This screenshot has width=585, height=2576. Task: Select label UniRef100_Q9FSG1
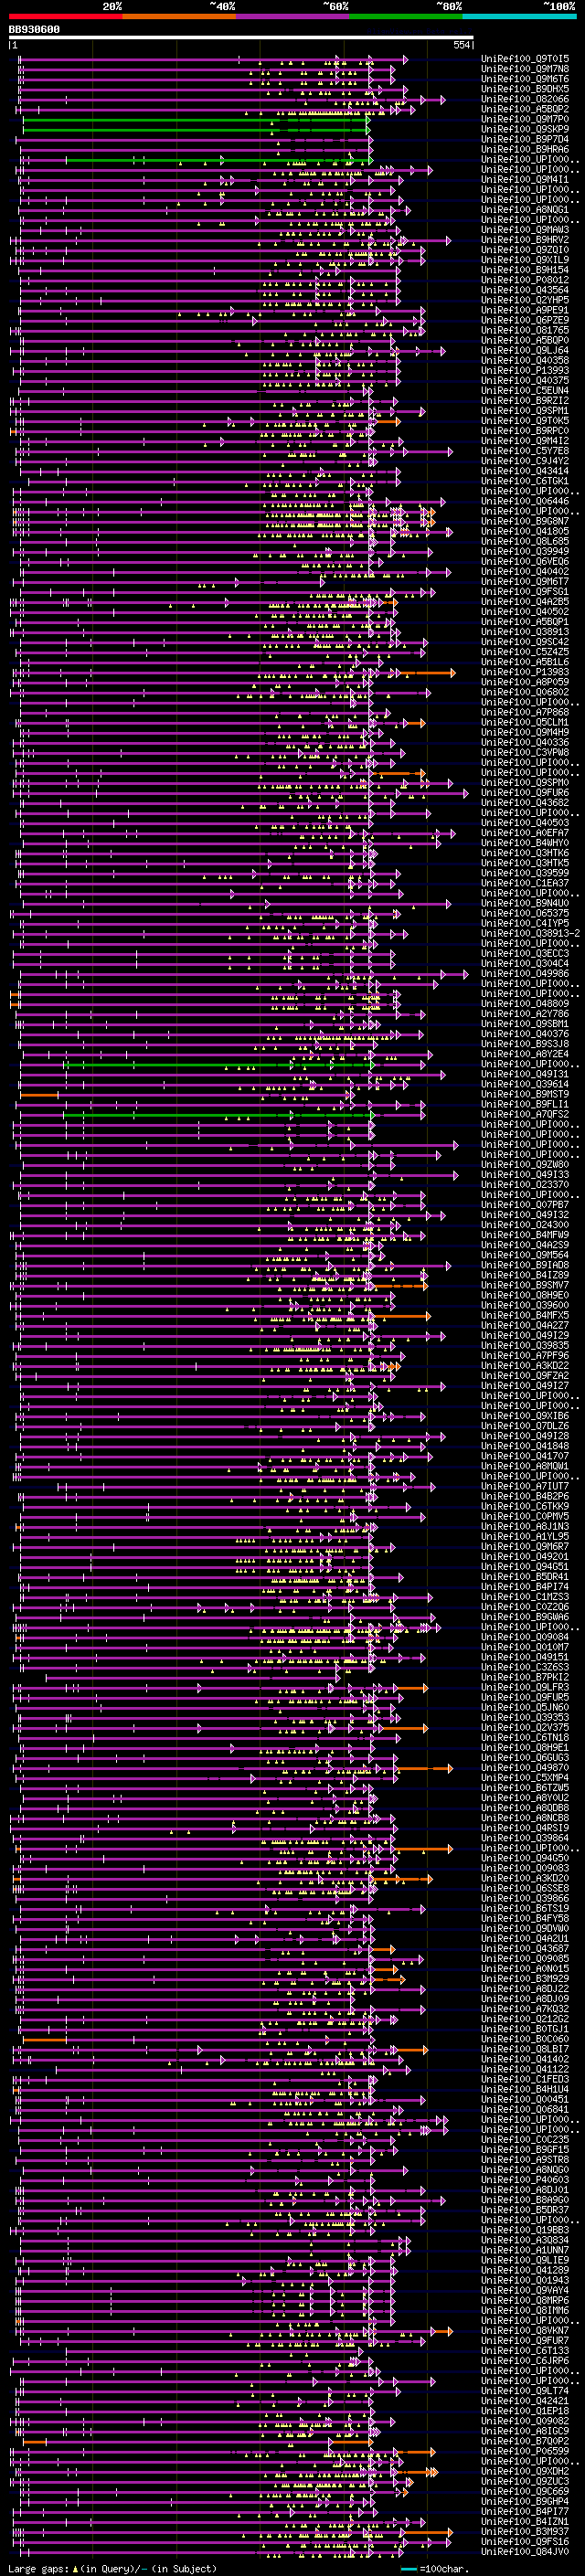click(525, 591)
